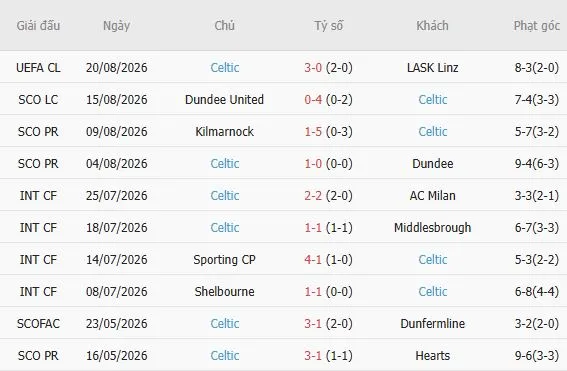Image resolution: width=567 pixels, height=371 pixels.
Task: Click the Dundee United team name
Action: 224,99
